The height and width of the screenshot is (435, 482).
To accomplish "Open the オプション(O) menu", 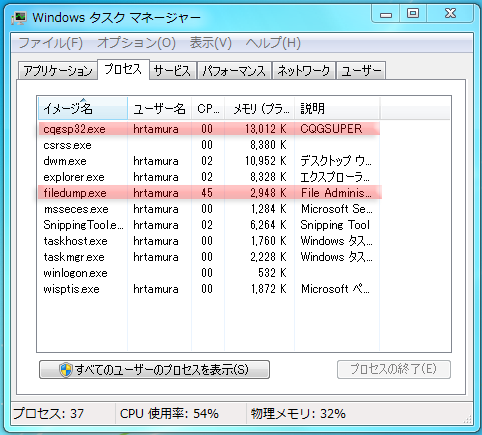I will click(136, 43).
